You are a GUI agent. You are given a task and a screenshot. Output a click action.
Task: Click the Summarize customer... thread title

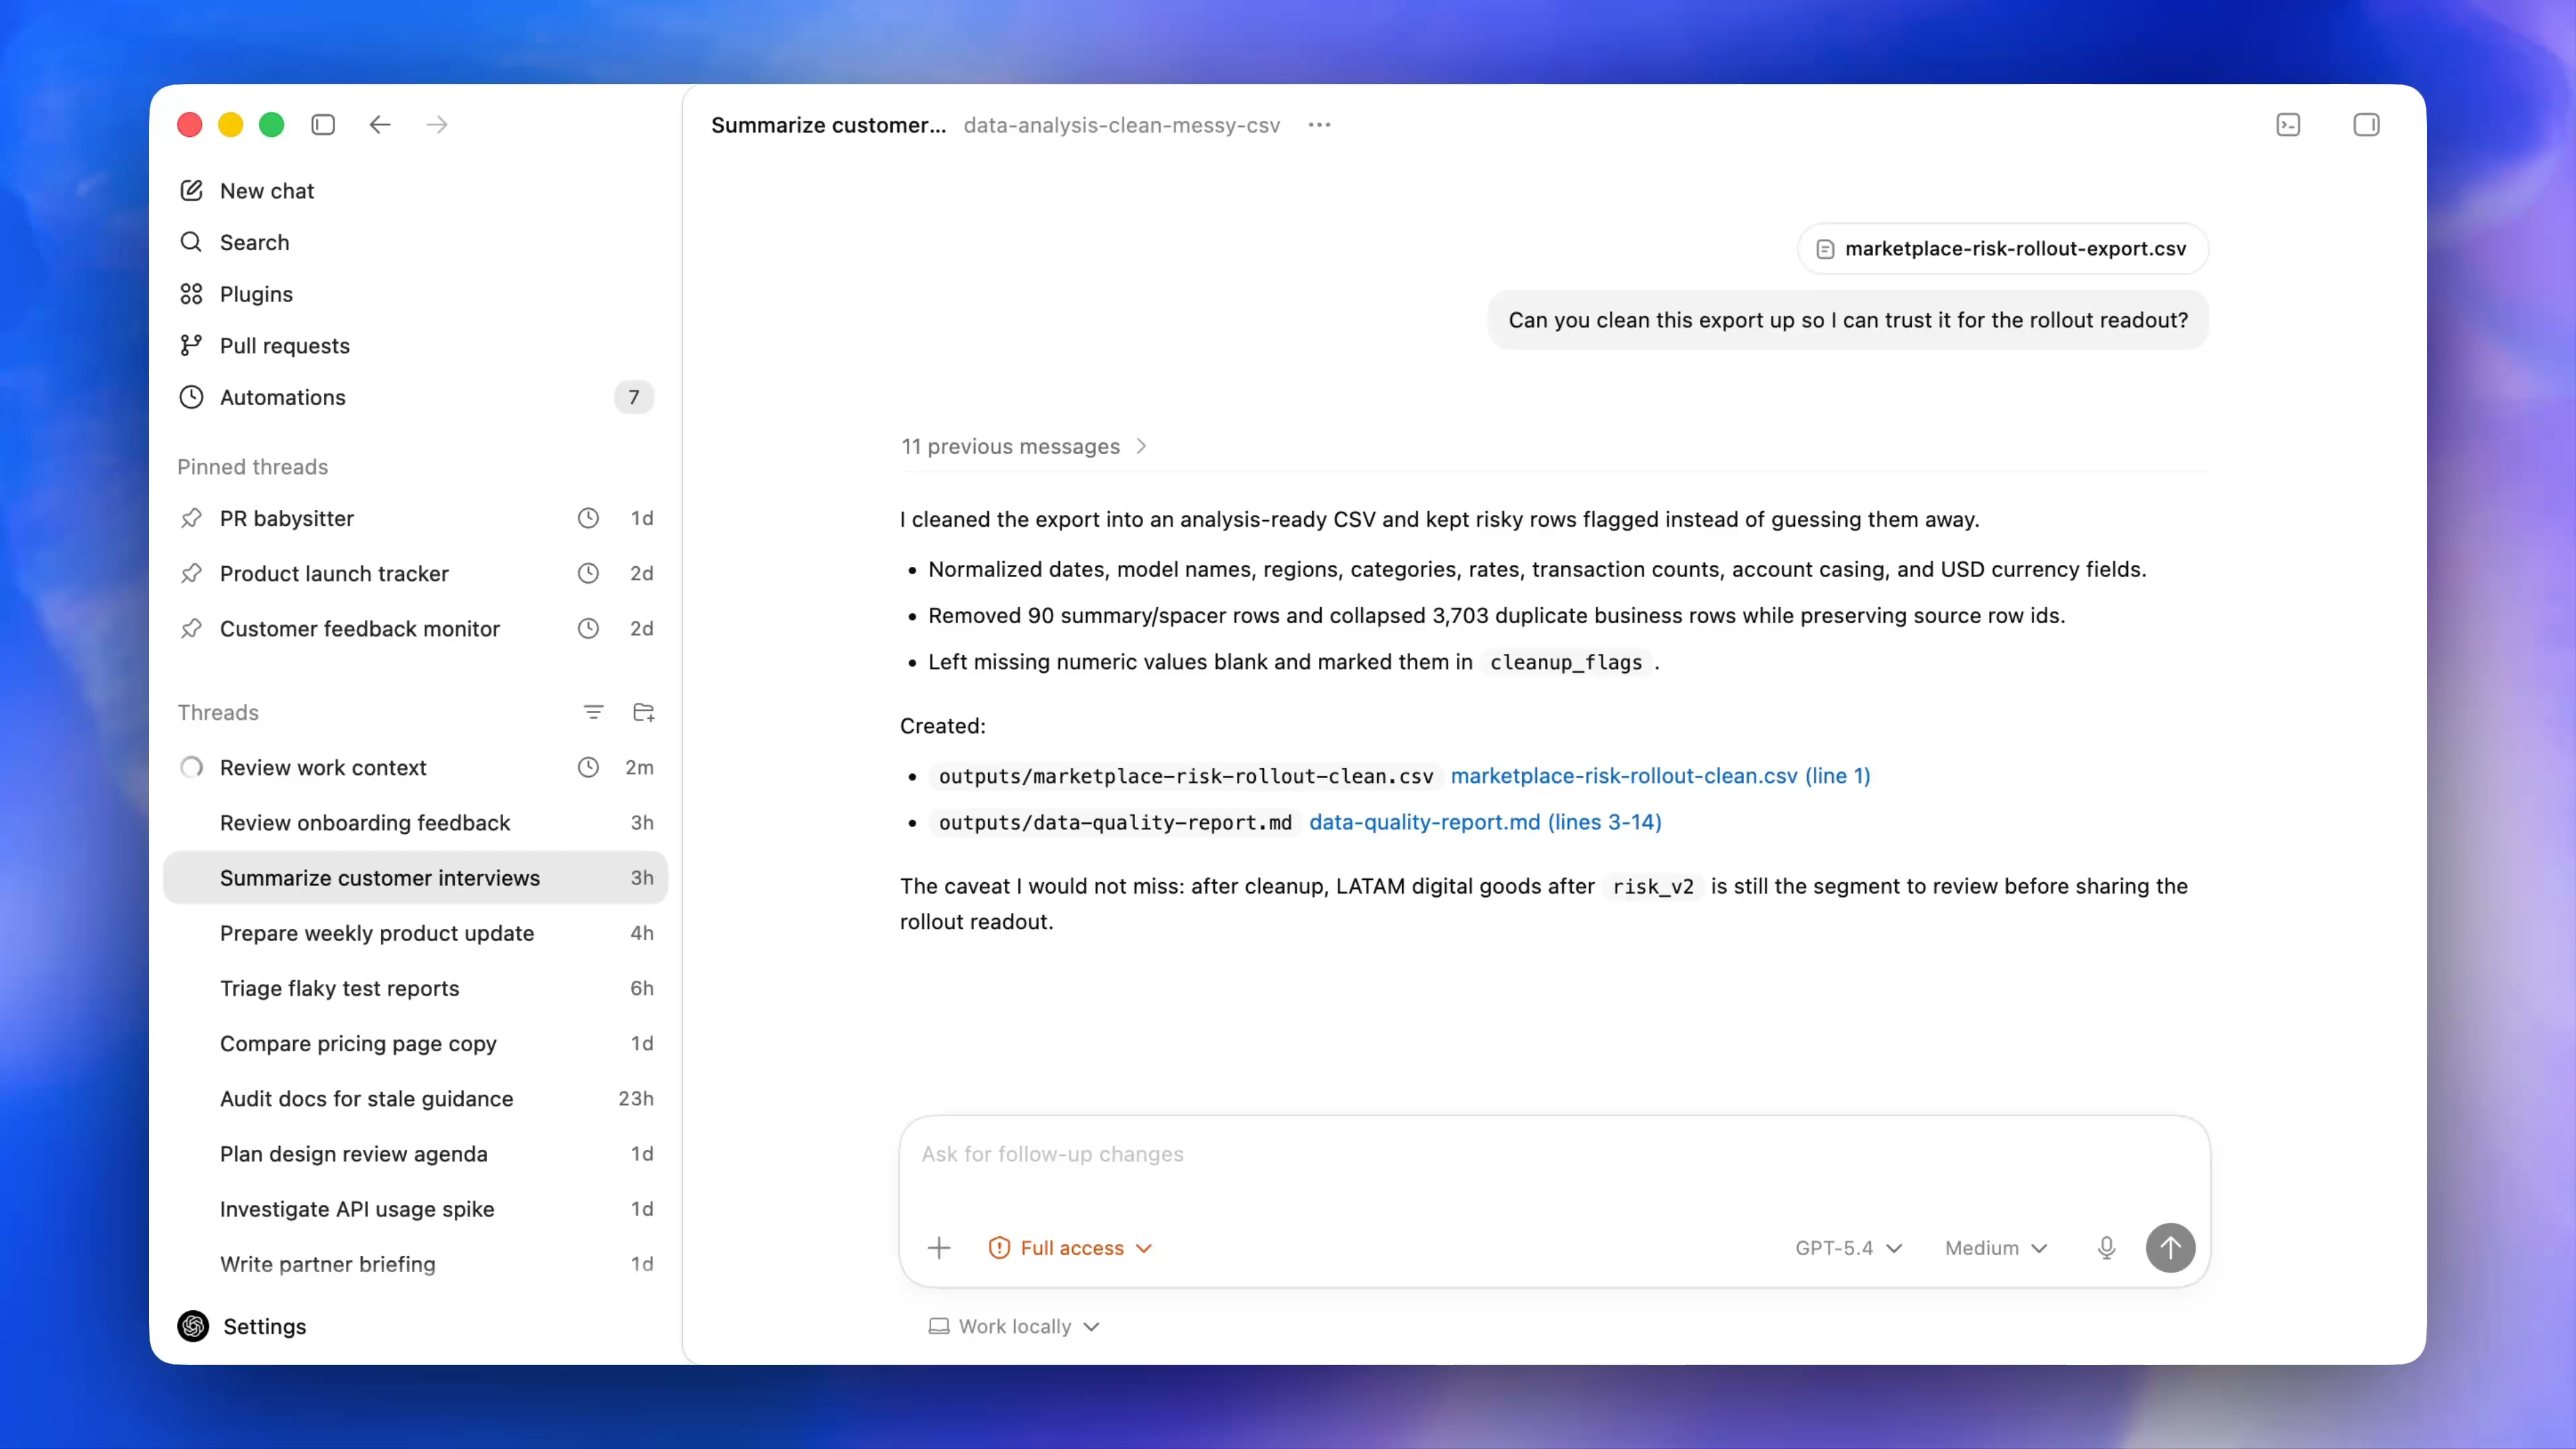[x=828, y=125]
